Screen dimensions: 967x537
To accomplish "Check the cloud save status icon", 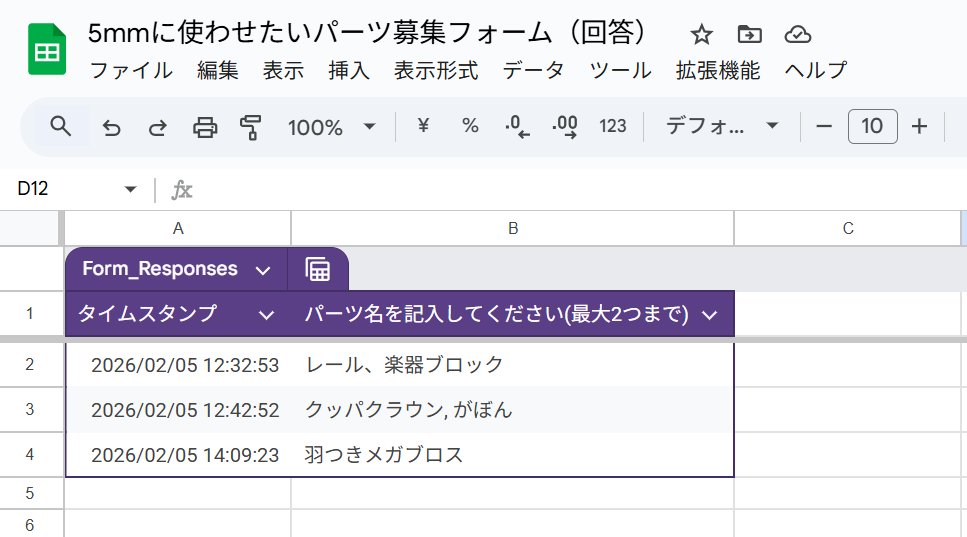I will pyautogui.click(x=797, y=34).
